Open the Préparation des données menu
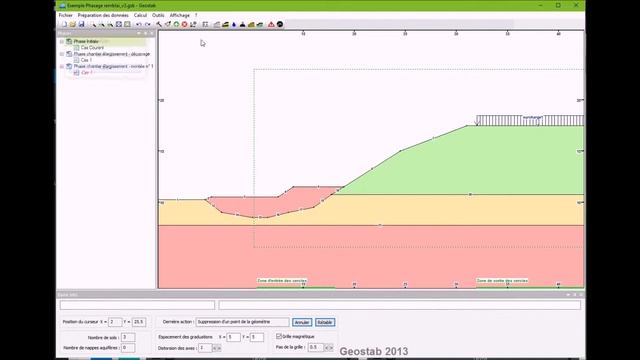The width and height of the screenshot is (640, 360). pyautogui.click(x=103, y=15)
